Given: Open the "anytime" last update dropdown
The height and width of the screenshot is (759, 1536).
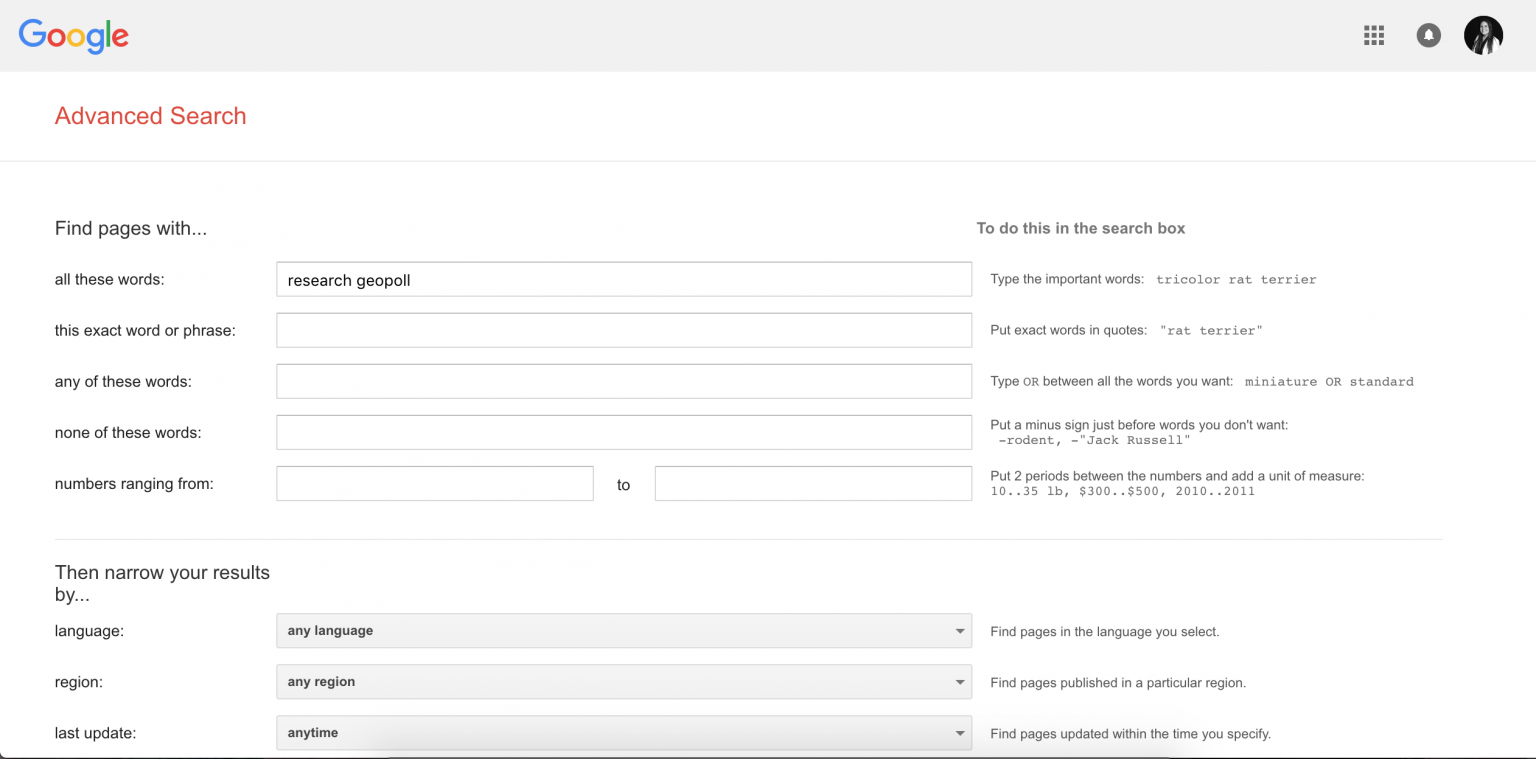Looking at the screenshot, I should (622, 733).
